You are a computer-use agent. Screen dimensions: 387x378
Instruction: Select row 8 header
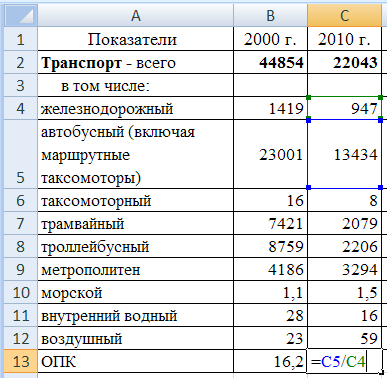point(21,246)
